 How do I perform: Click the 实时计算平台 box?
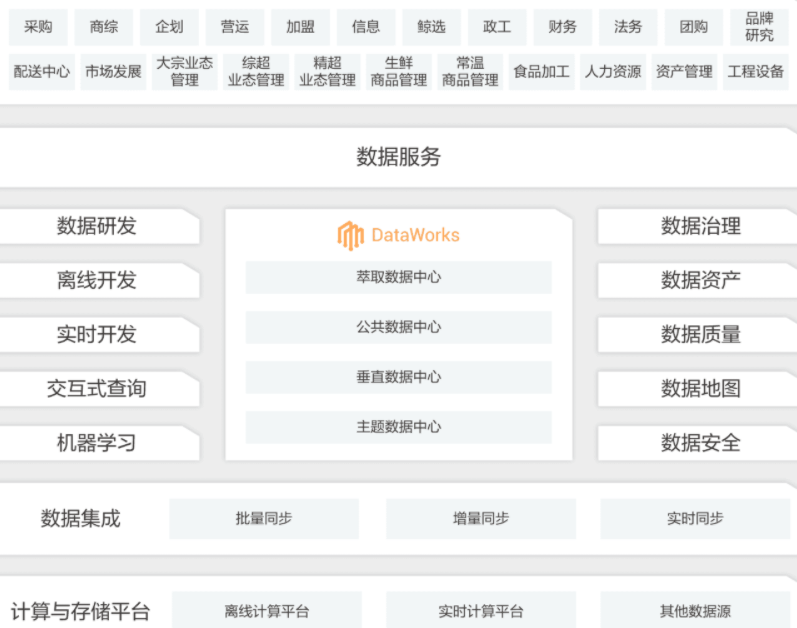pos(481,611)
